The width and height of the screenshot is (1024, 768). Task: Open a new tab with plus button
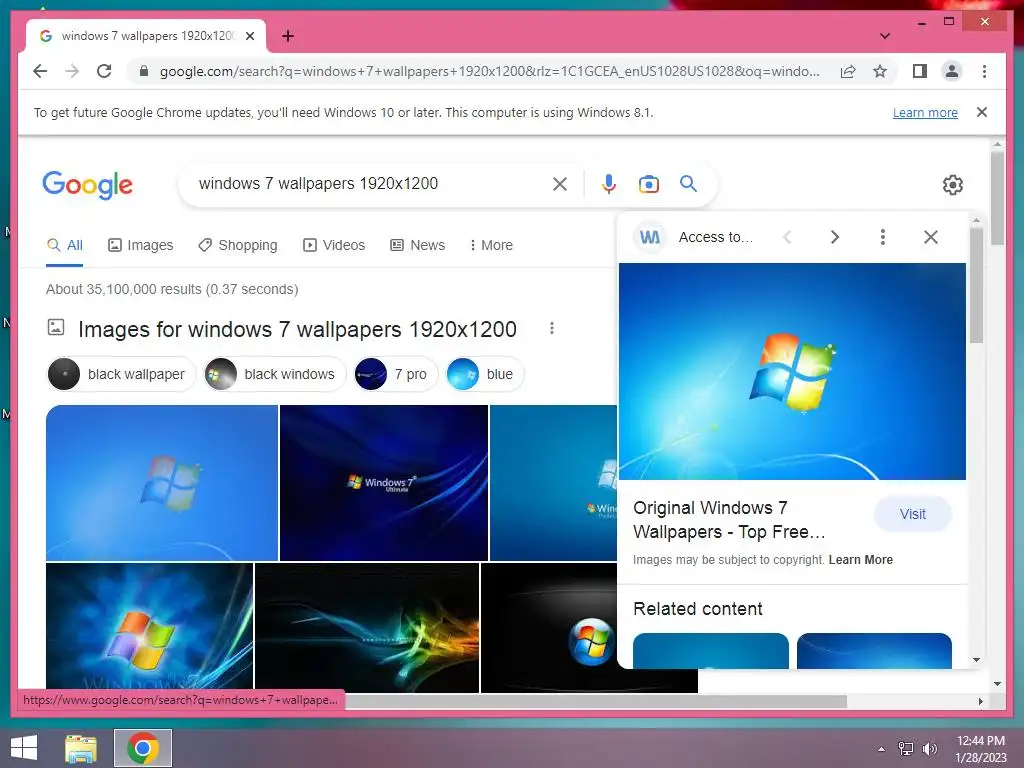pos(288,36)
